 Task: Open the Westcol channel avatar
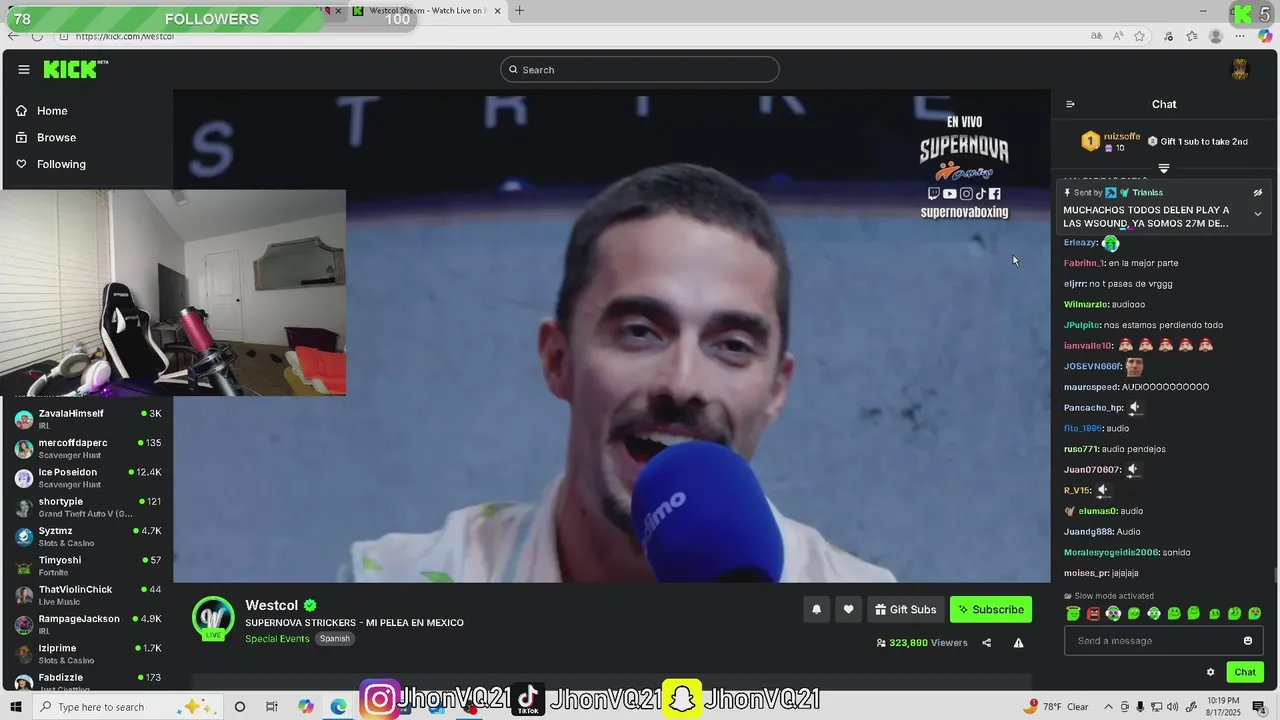[213, 618]
